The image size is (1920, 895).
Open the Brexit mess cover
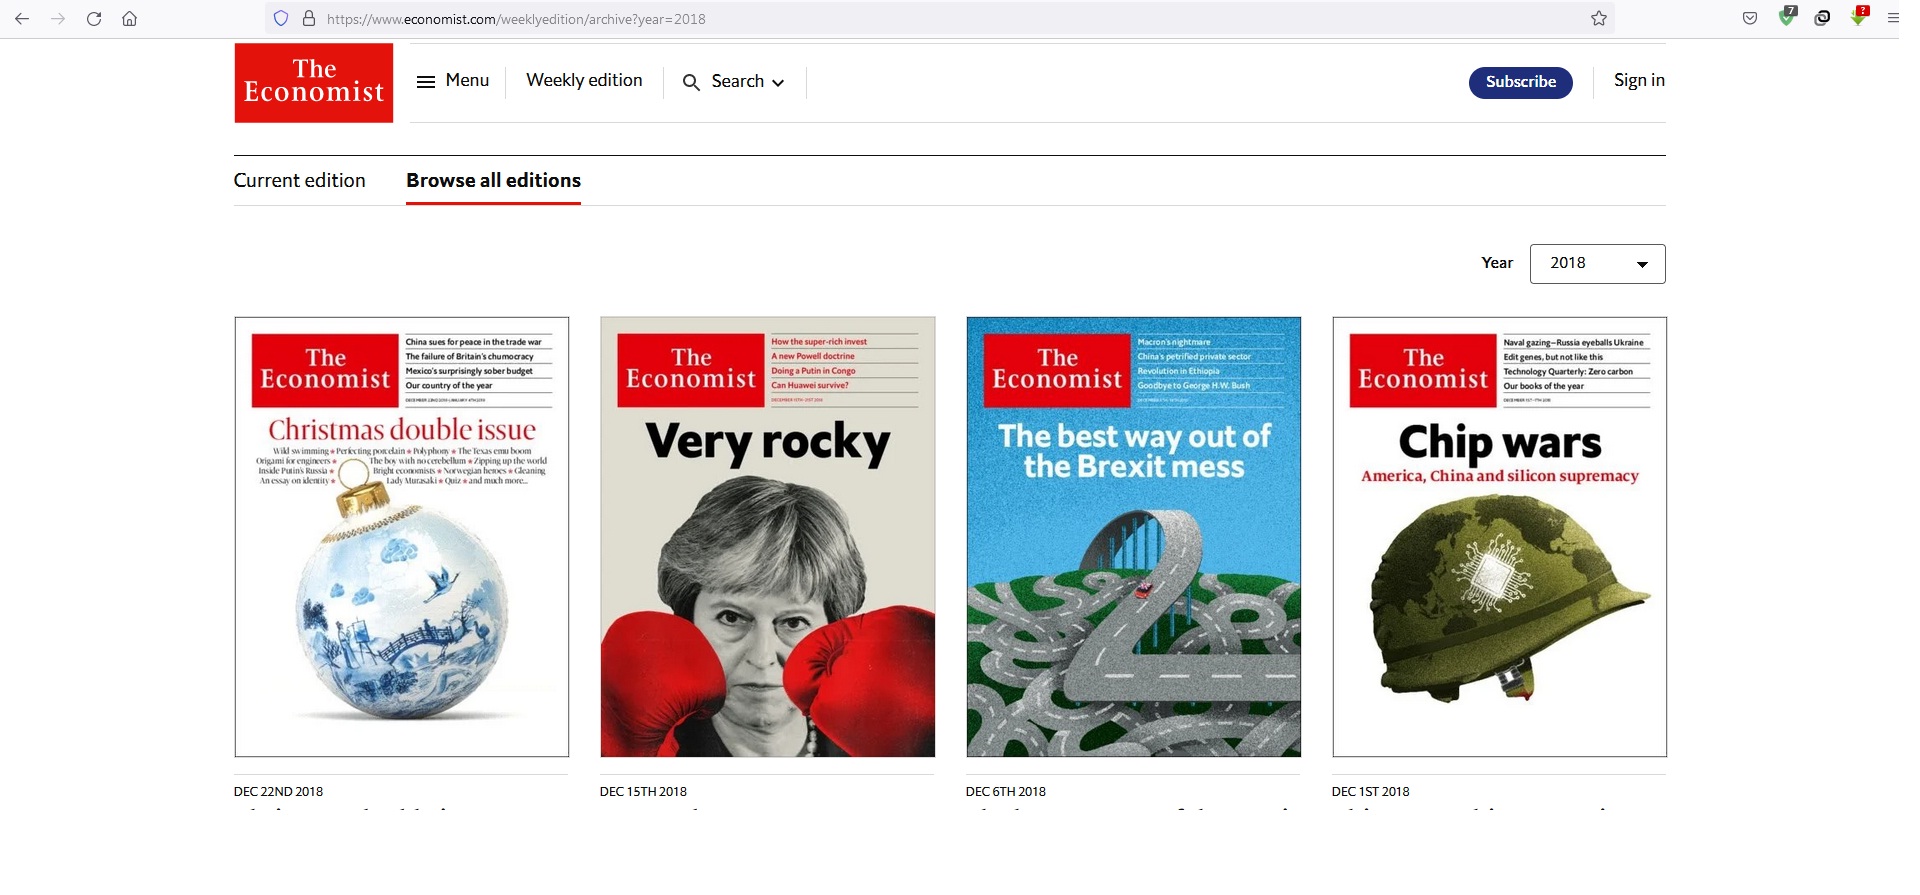point(1134,537)
